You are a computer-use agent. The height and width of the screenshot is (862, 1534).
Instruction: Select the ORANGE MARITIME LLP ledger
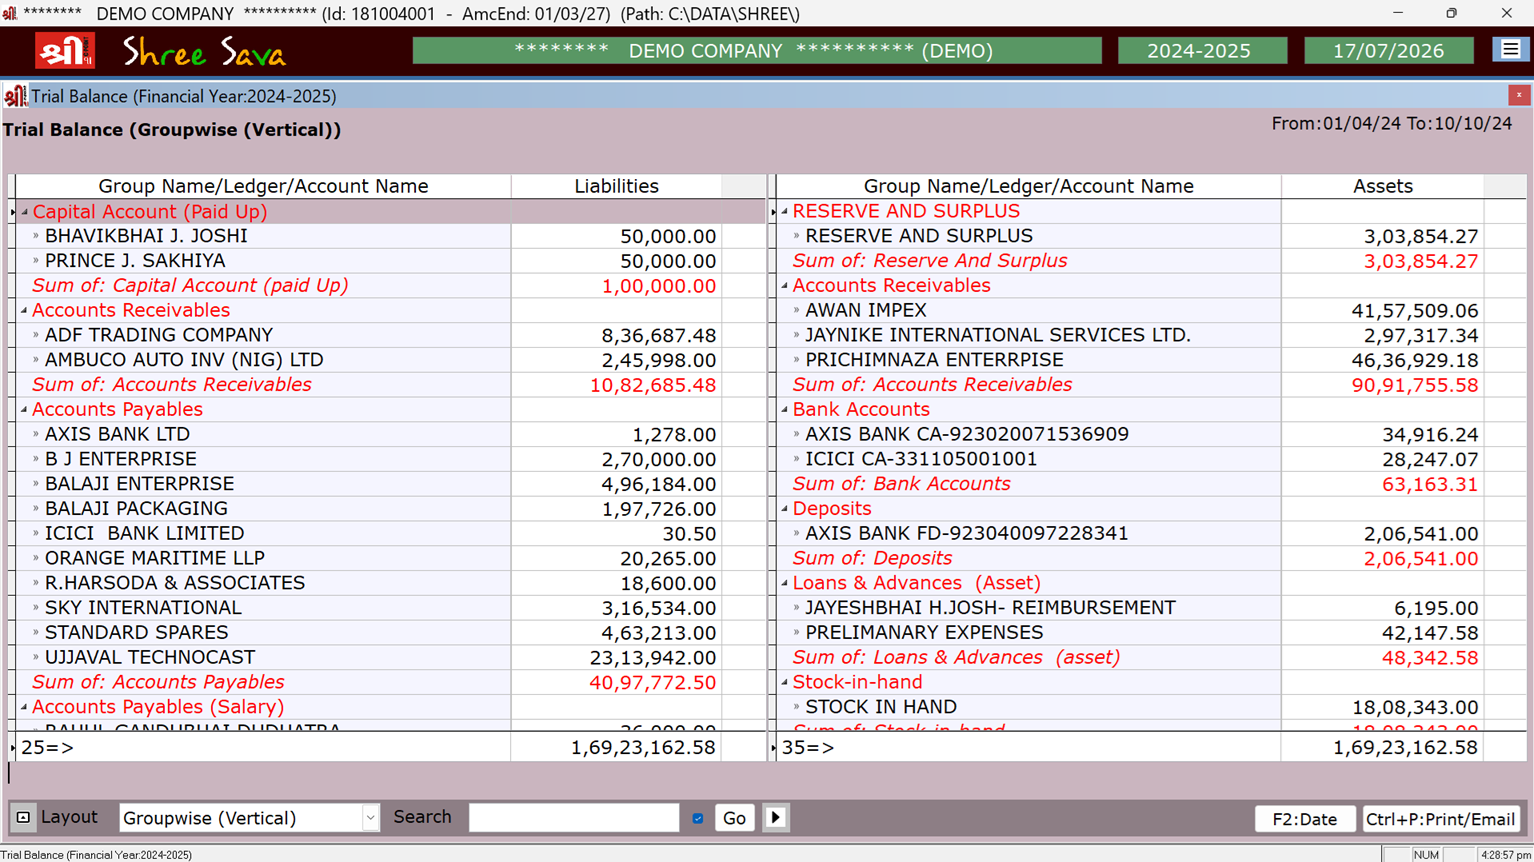point(155,558)
